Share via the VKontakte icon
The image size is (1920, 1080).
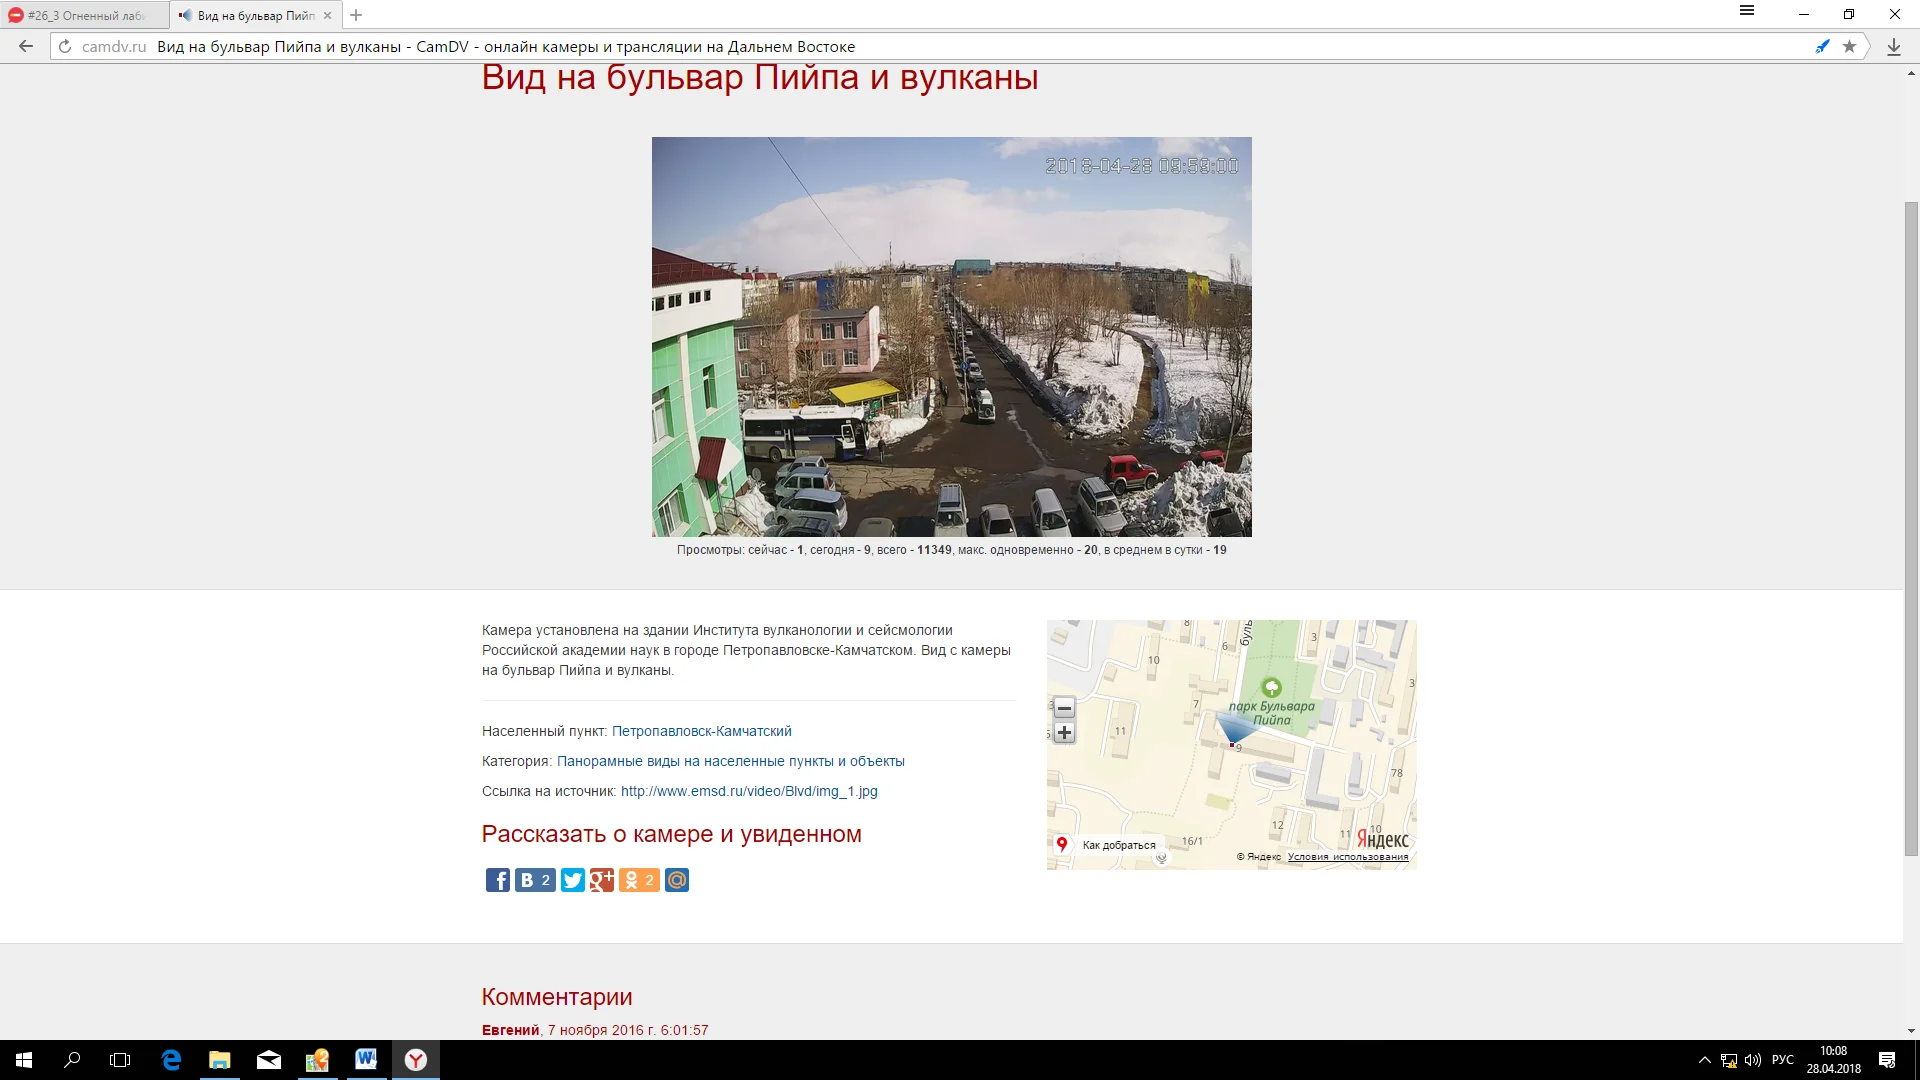[535, 880]
